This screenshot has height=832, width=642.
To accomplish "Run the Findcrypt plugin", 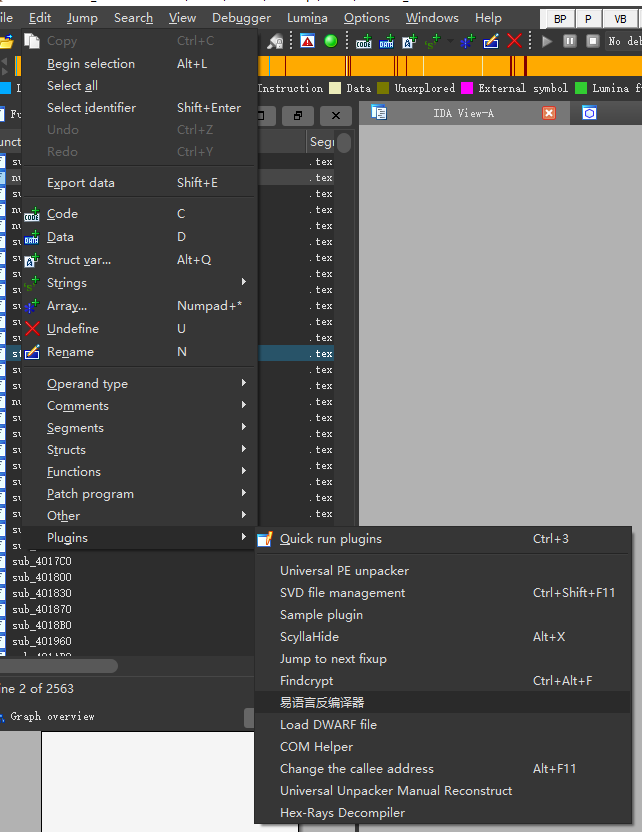I will pos(306,681).
